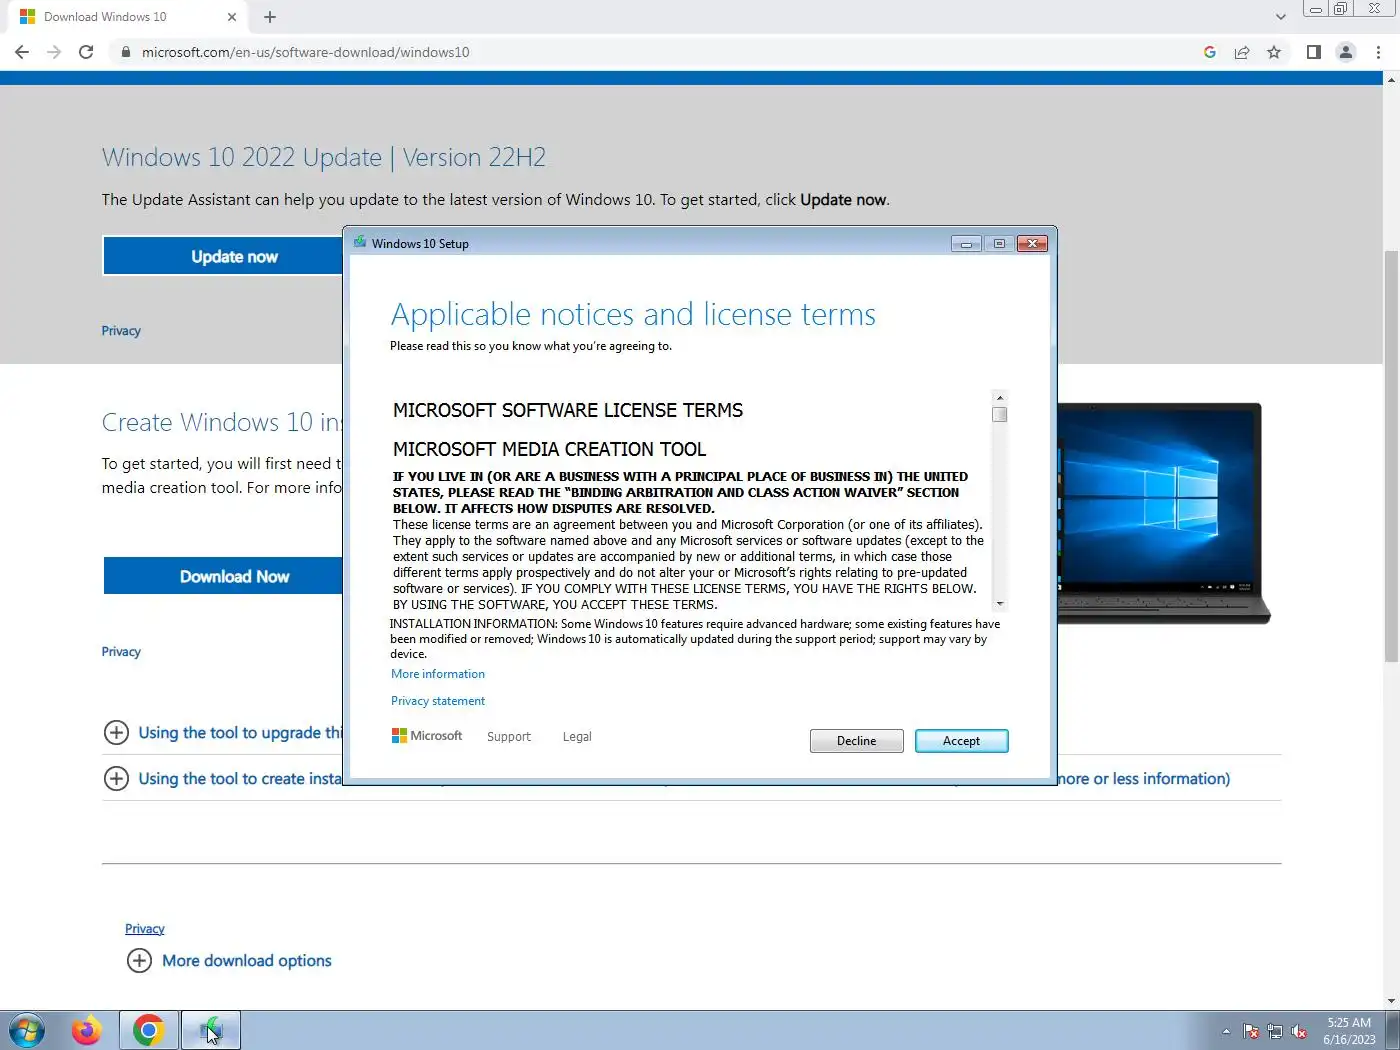
Task: Select Windows Setup taskbar button
Action: coord(211,1030)
